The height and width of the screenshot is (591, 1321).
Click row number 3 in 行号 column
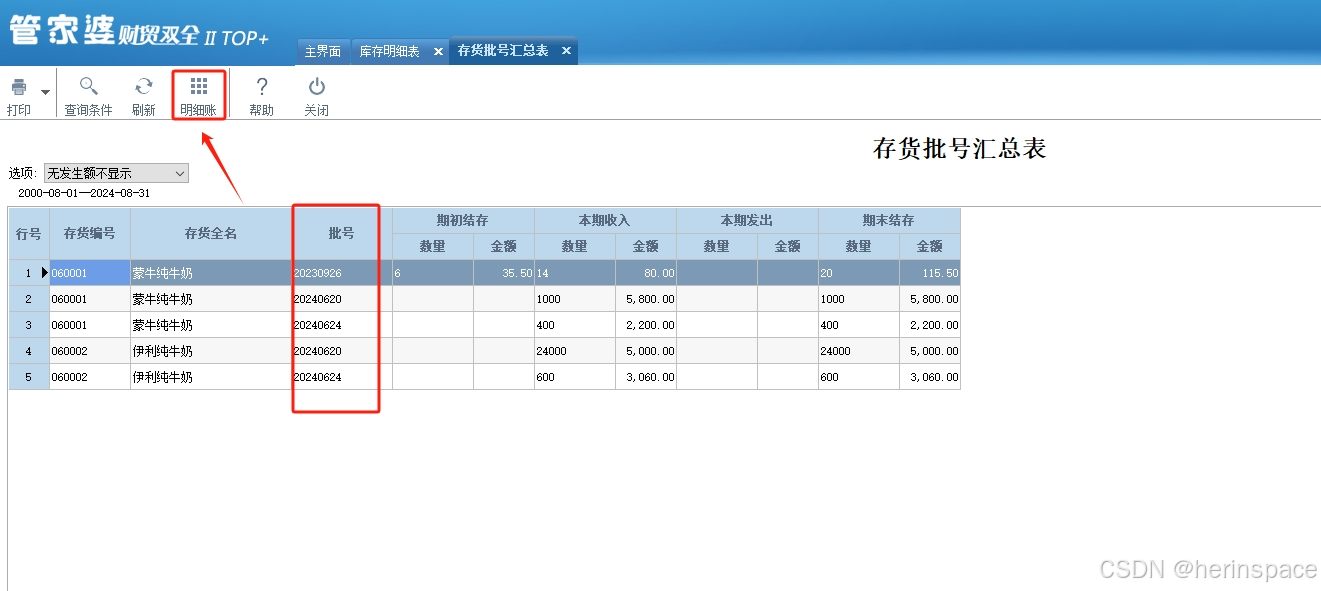click(29, 325)
